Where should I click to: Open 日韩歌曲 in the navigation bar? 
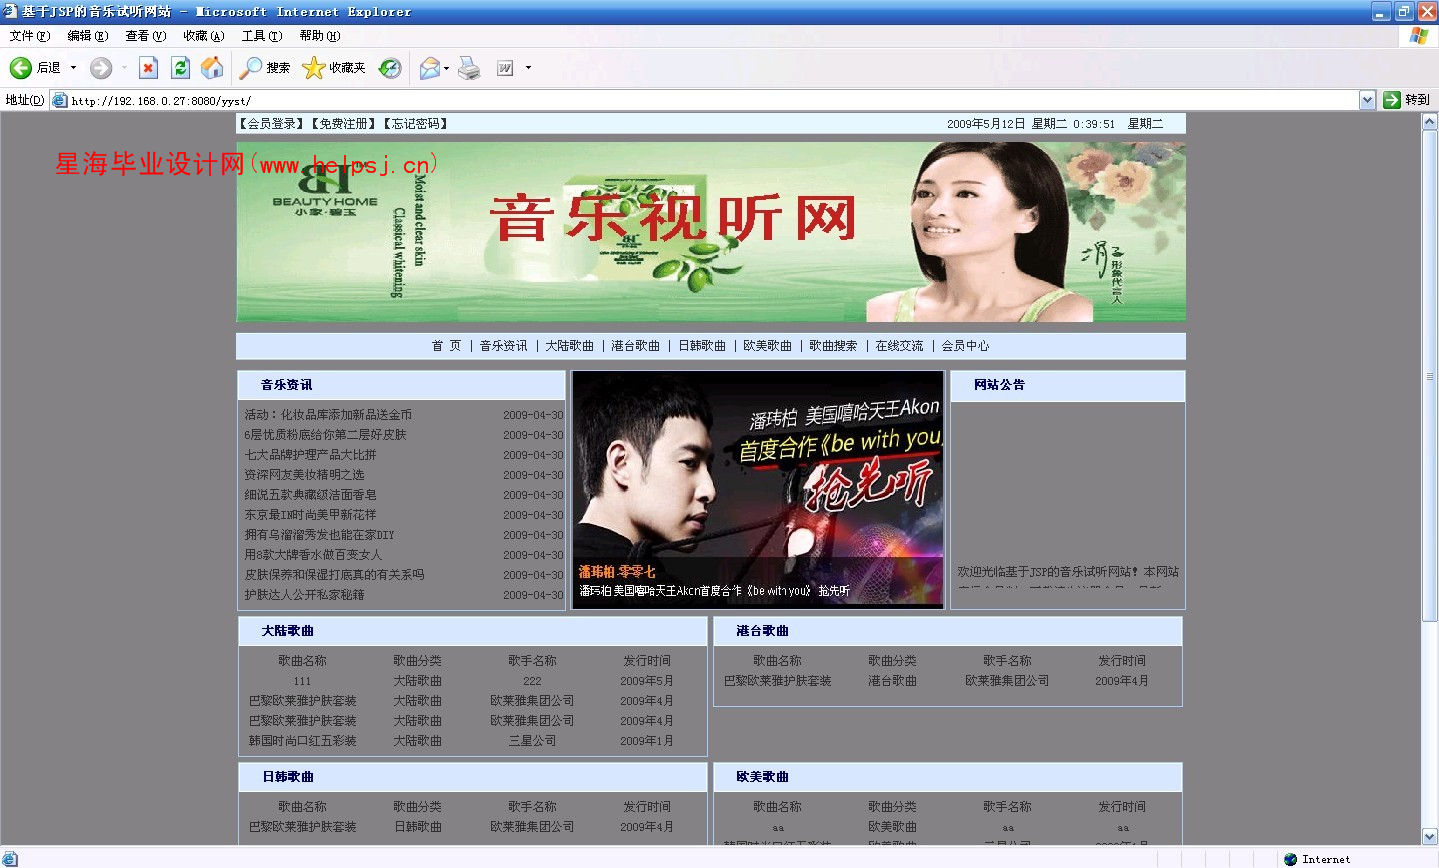702,346
